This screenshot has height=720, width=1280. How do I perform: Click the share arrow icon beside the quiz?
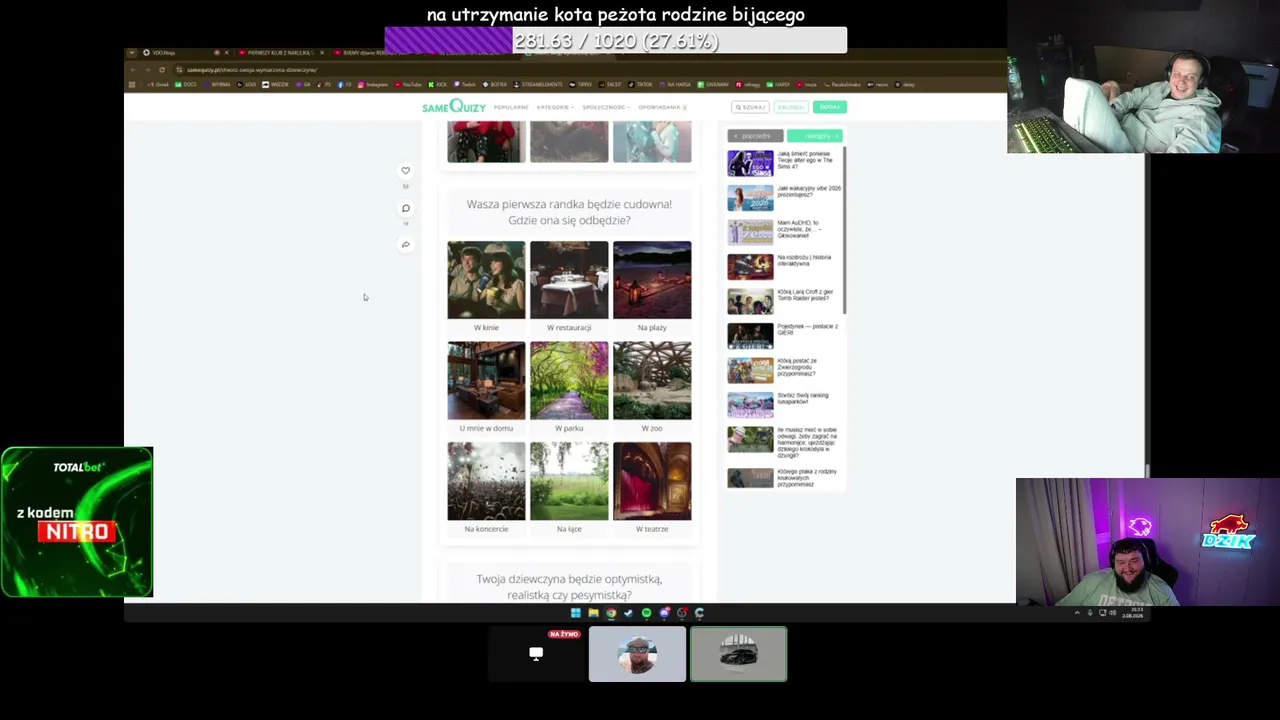[x=405, y=244]
